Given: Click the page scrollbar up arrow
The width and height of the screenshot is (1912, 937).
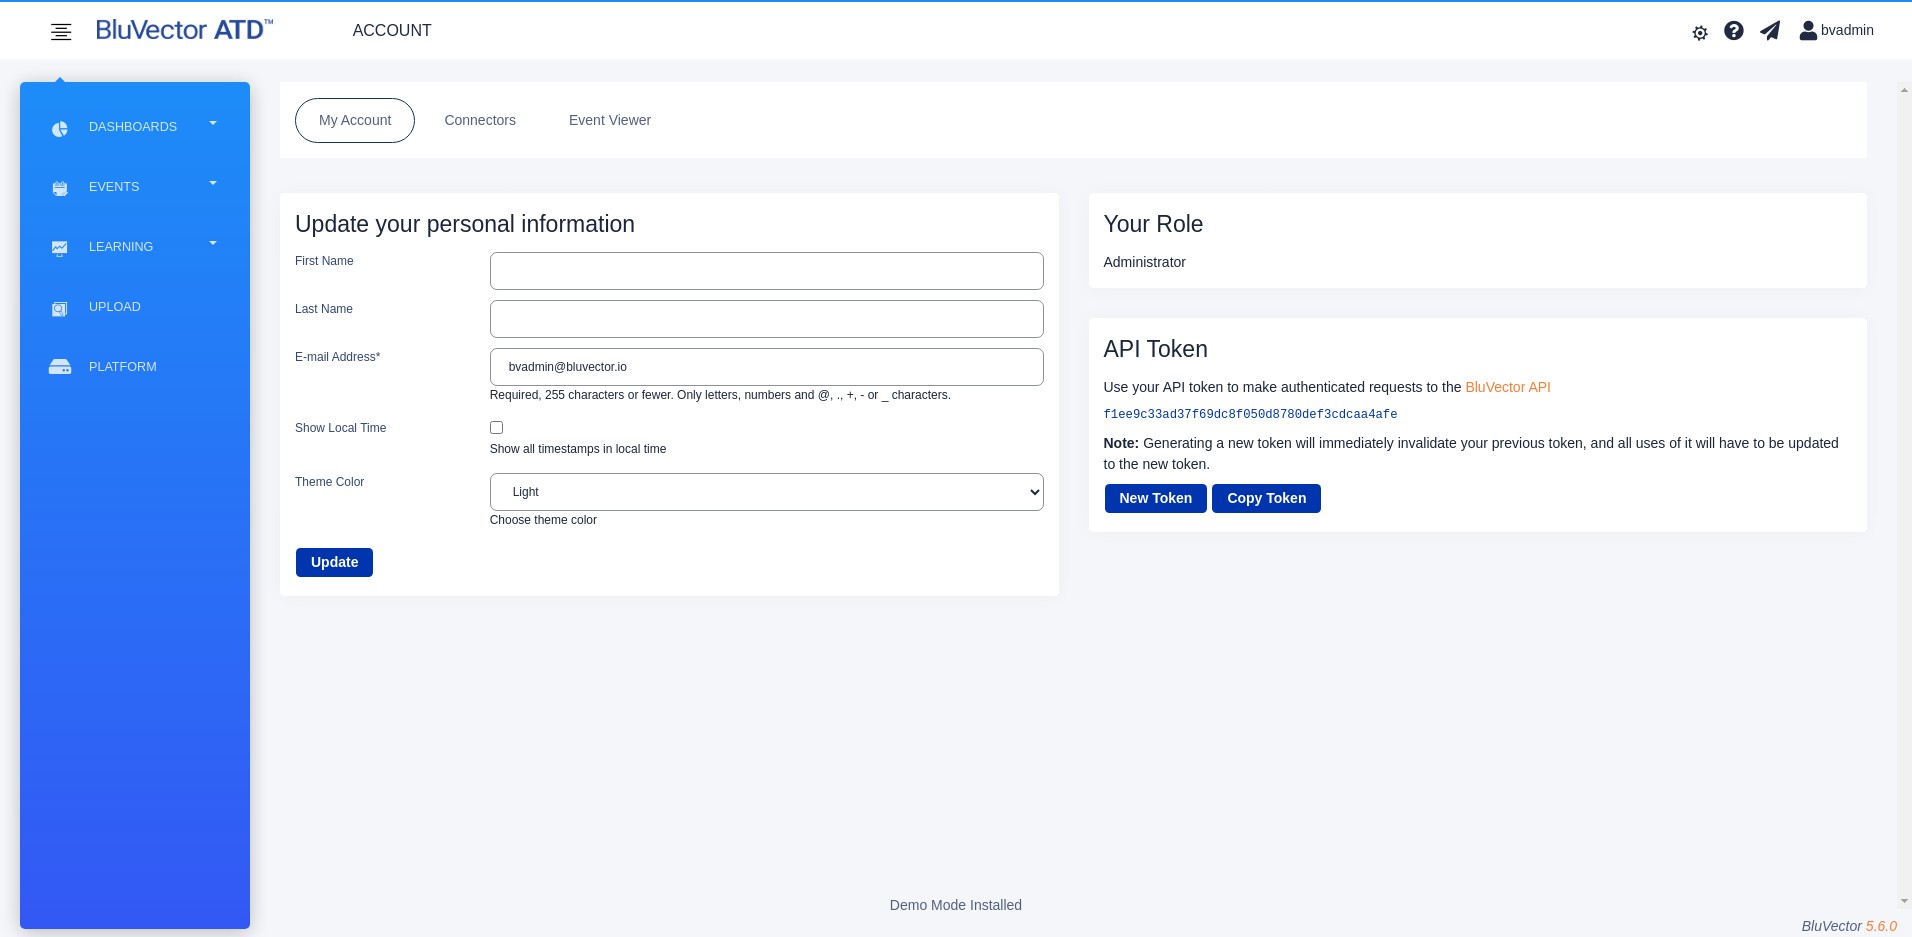Looking at the screenshot, I should pos(1904,90).
